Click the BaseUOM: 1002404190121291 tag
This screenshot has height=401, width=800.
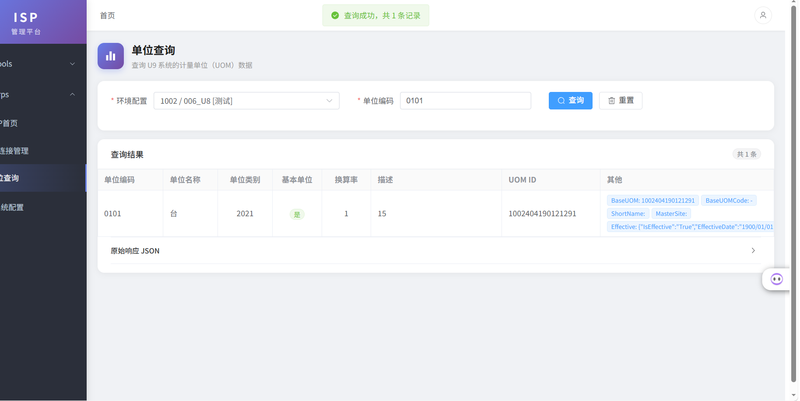tap(653, 200)
